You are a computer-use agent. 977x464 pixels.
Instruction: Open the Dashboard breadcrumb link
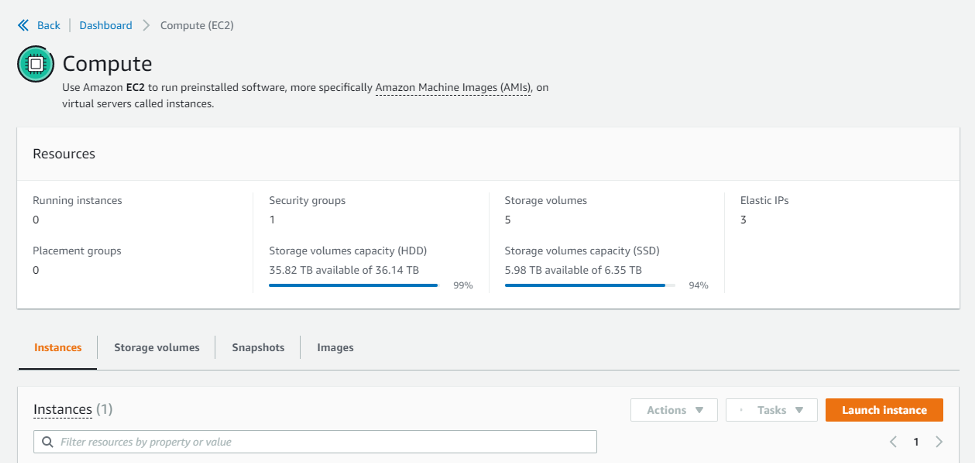pyautogui.click(x=106, y=25)
